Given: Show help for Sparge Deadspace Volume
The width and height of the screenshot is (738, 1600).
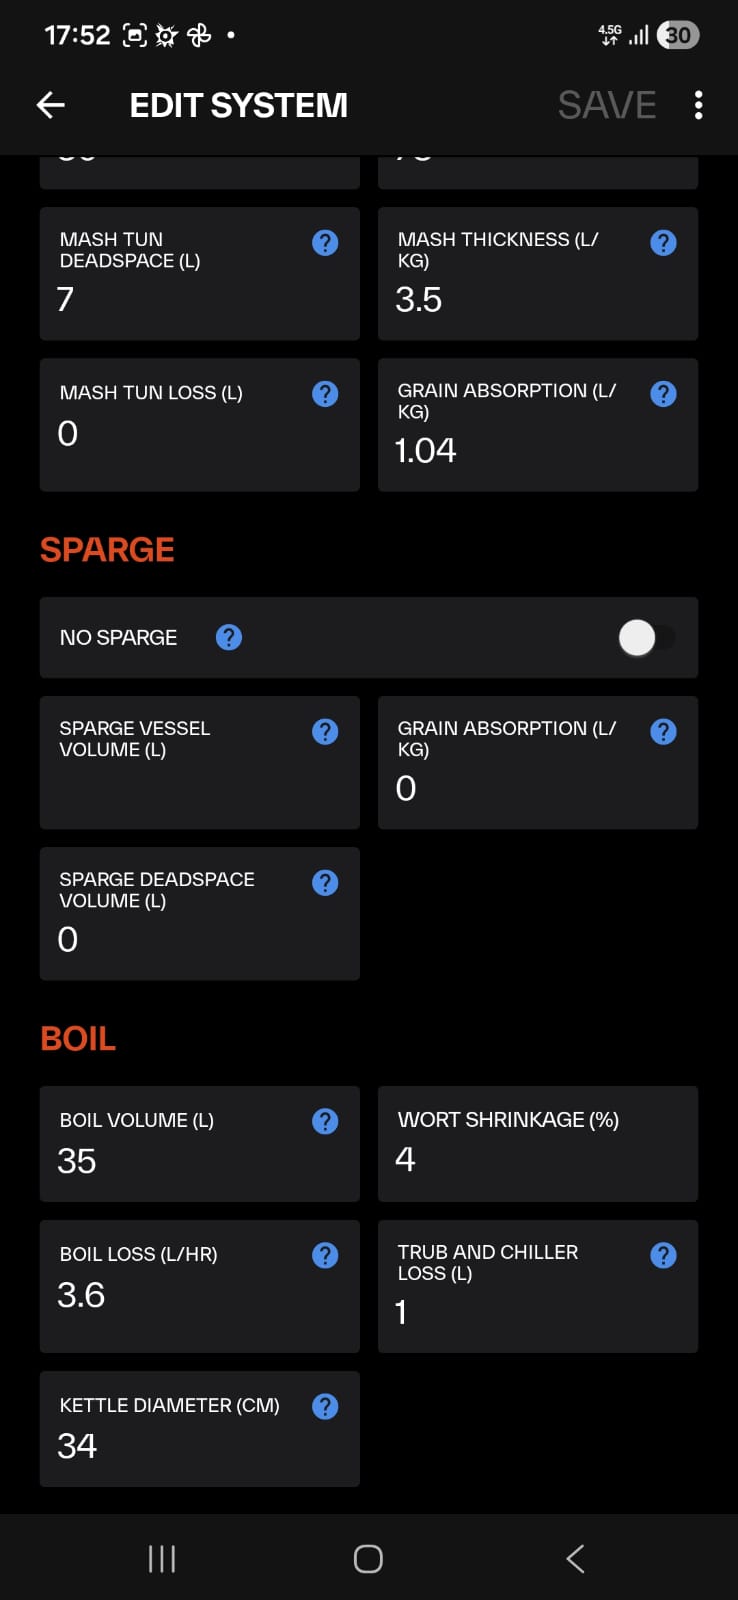Looking at the screenshot, I should click(x=325, y=883).
